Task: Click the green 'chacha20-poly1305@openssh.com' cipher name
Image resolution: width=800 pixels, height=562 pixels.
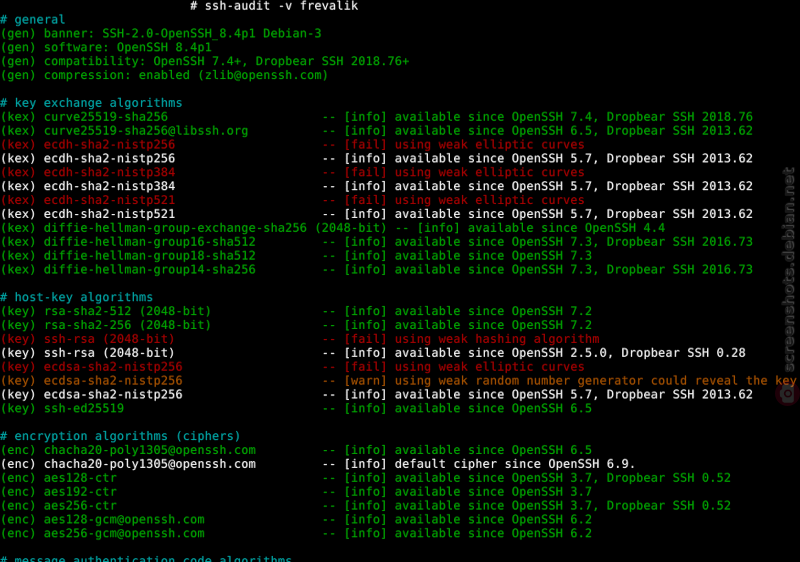Action: (x=149, y=450)
